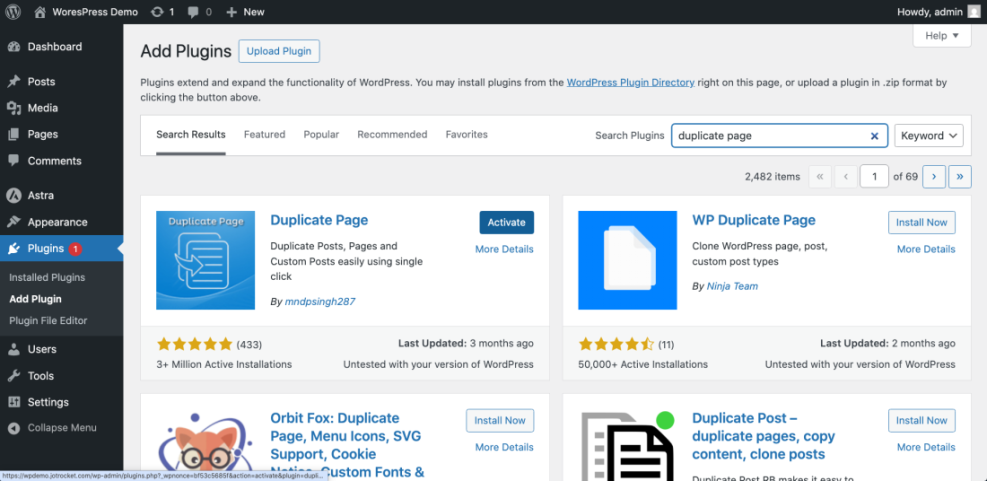987x481 pixels.
Task: Visit the WoresPress Demo site home icon
Action: click(x=40, y=11)
